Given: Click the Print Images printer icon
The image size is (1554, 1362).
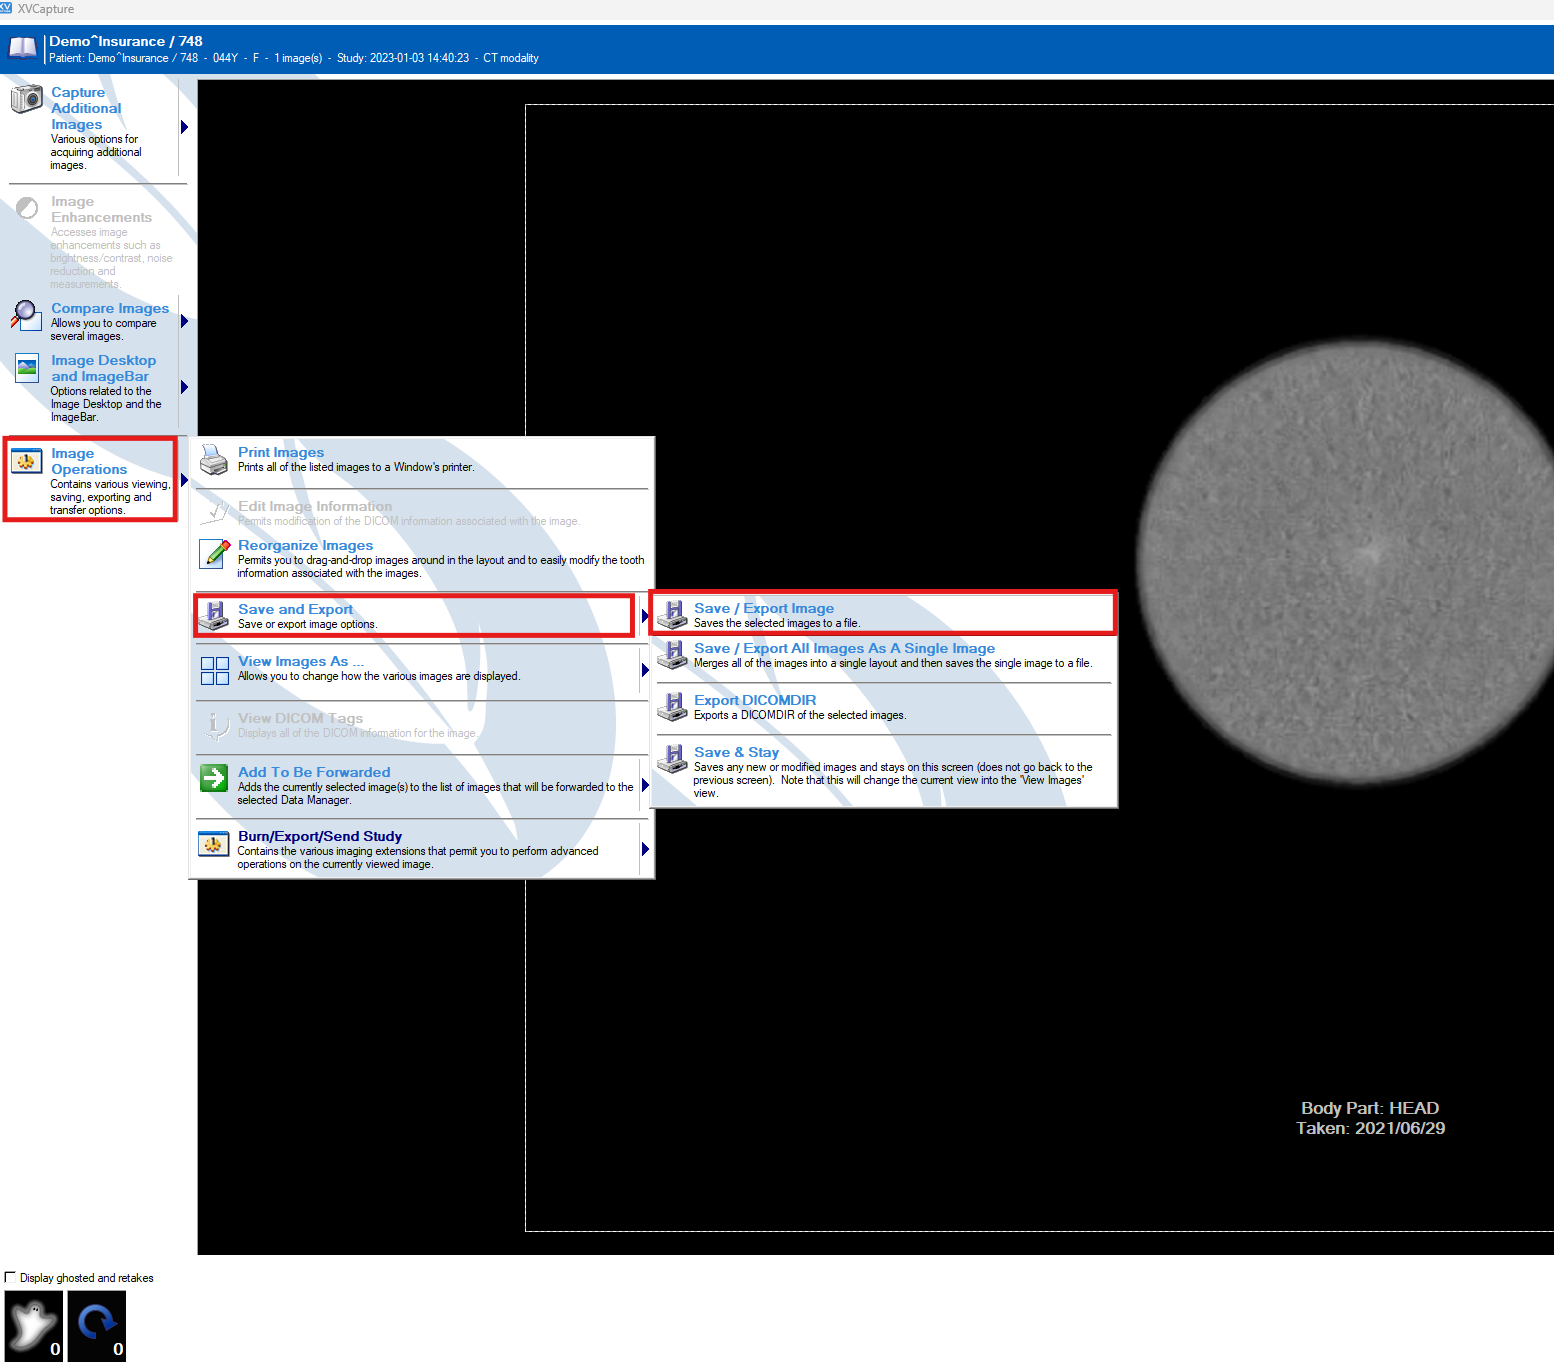Looking at the screenshot, I should 214,460.
